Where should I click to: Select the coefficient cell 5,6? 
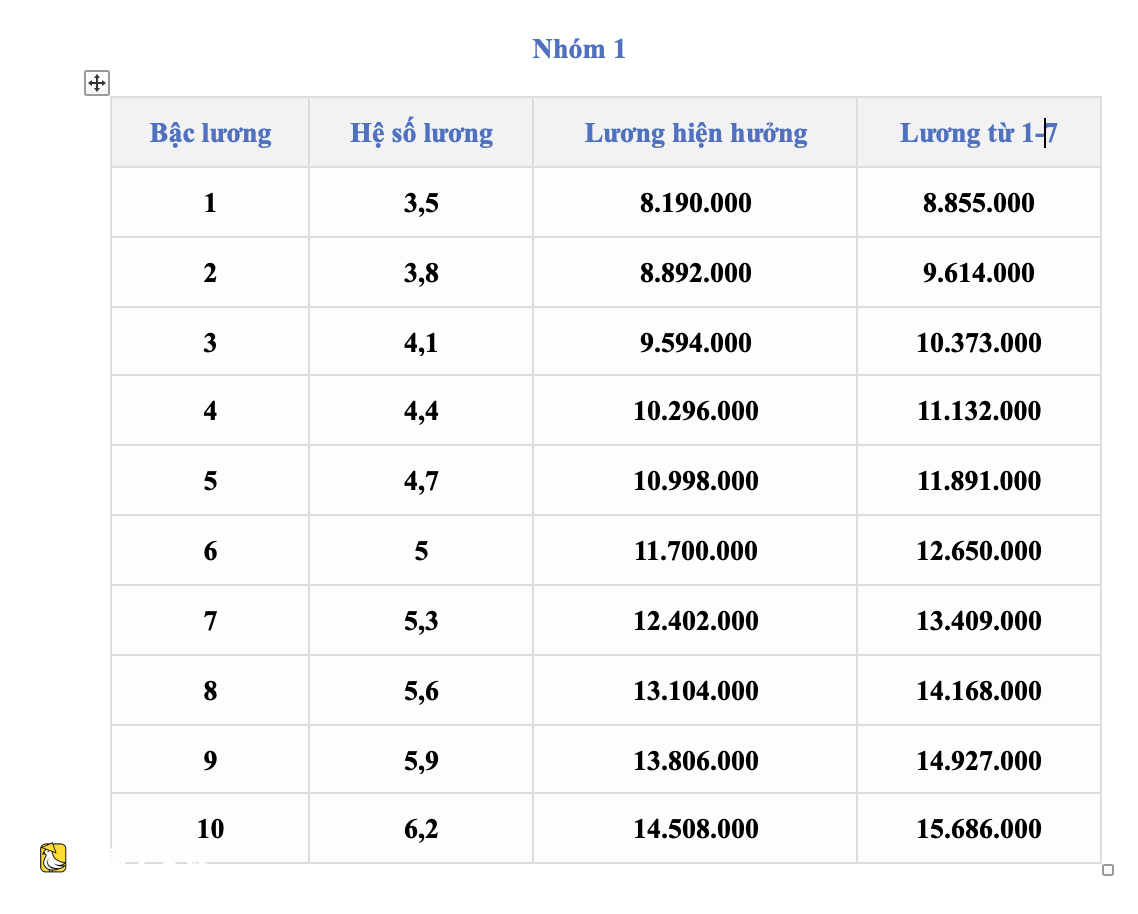point(421,690)
